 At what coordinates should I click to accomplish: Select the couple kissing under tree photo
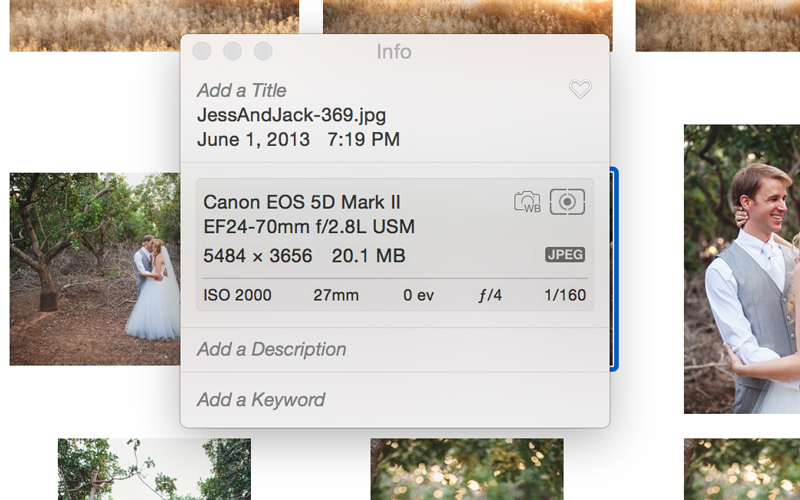95,269
